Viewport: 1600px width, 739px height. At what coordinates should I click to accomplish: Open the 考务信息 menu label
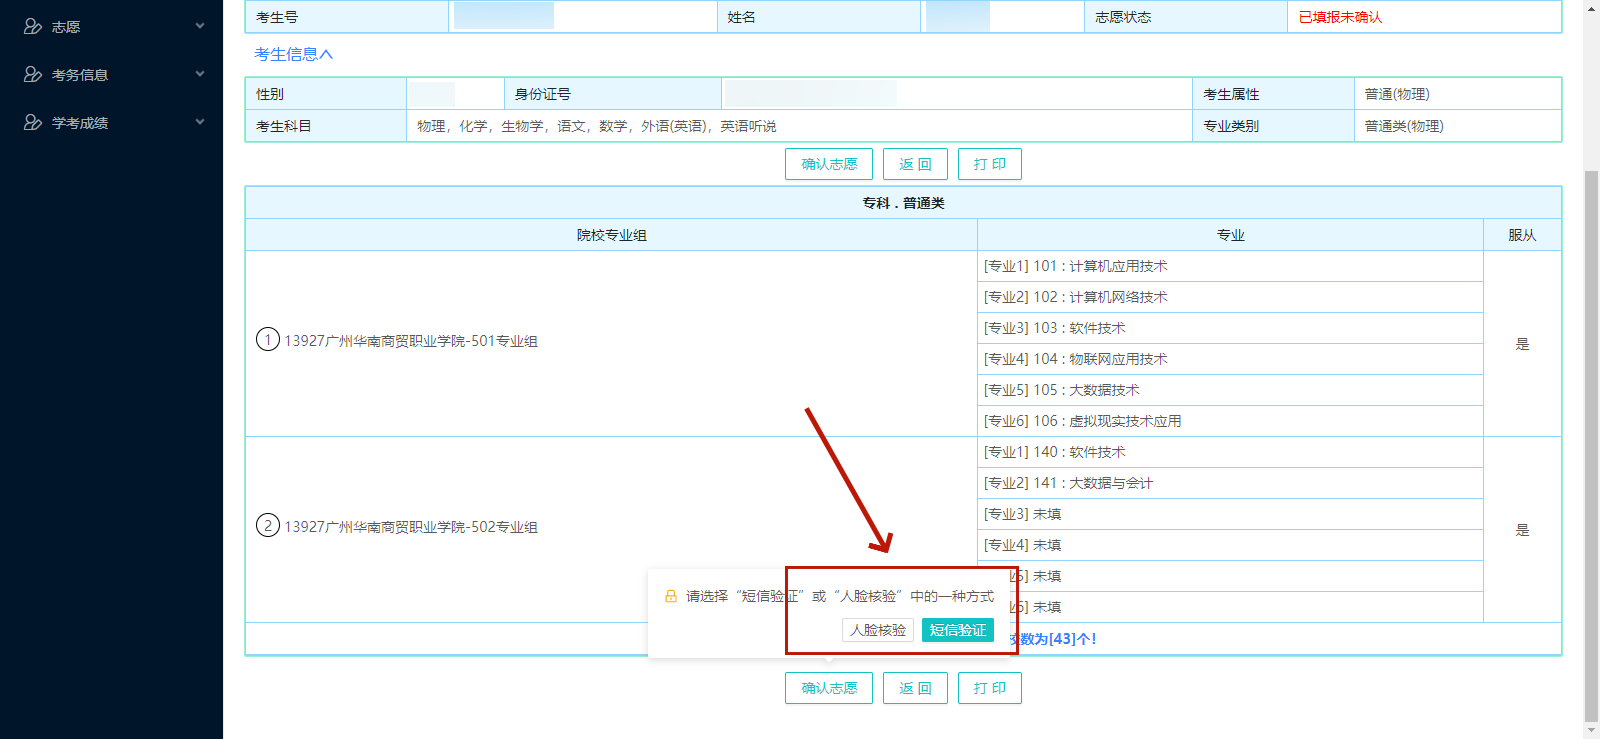[x=80, y=75]
